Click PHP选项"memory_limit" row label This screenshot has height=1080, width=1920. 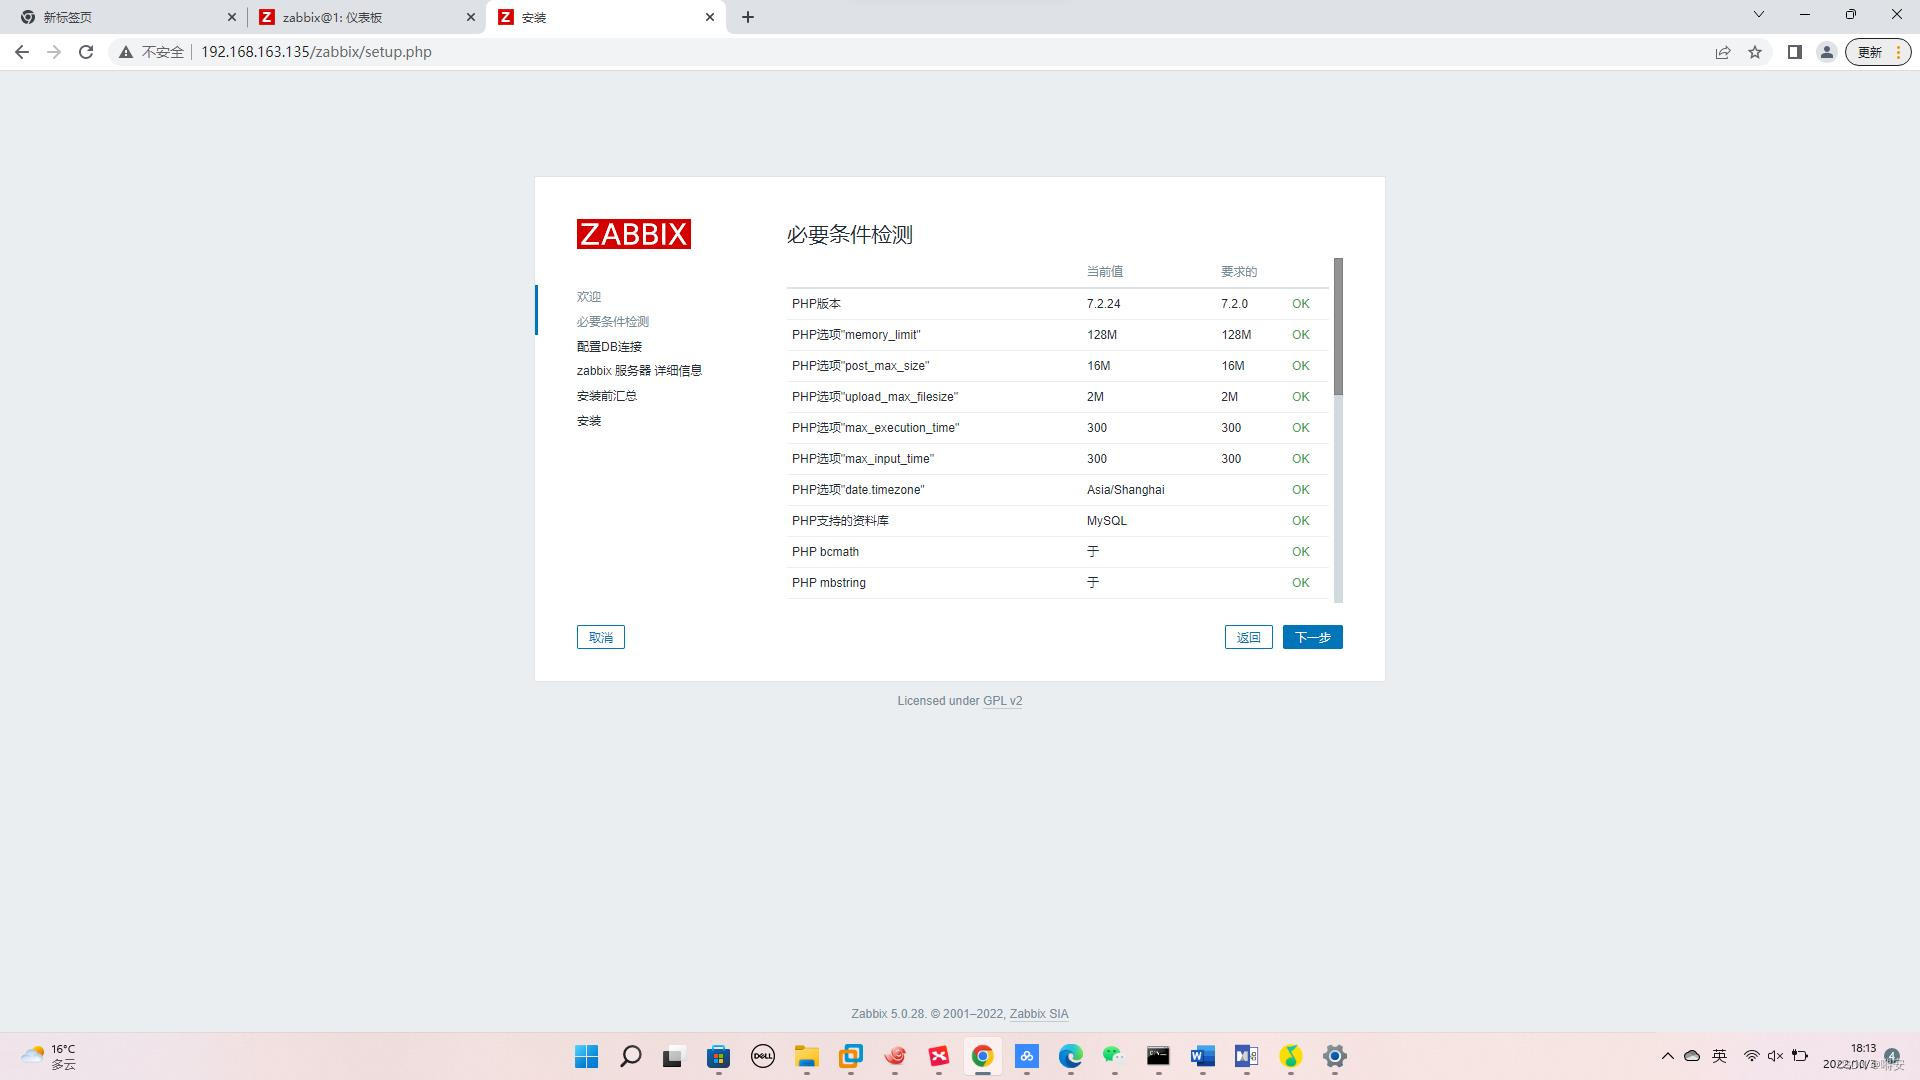click(x=856, y=335)
